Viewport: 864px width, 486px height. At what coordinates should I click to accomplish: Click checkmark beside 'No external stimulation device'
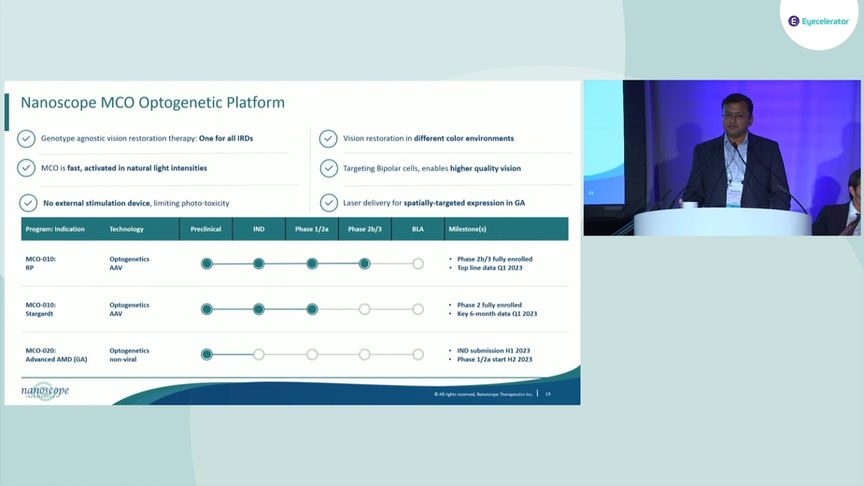[x=28, y=203]
